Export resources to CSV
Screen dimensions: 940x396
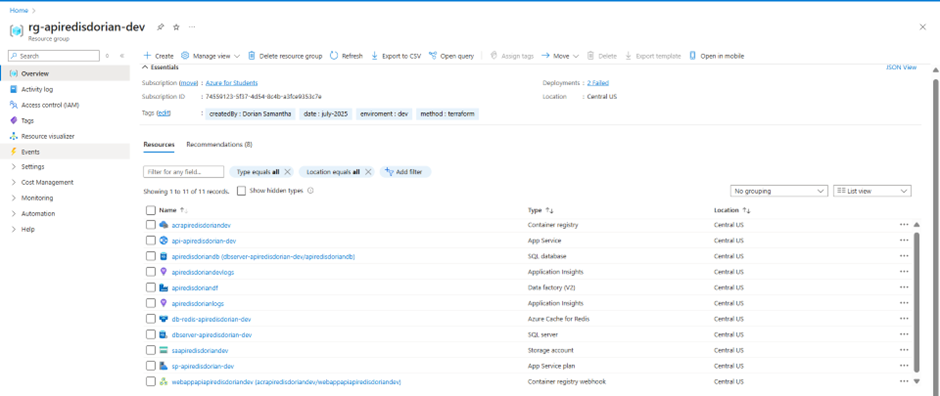396,56
